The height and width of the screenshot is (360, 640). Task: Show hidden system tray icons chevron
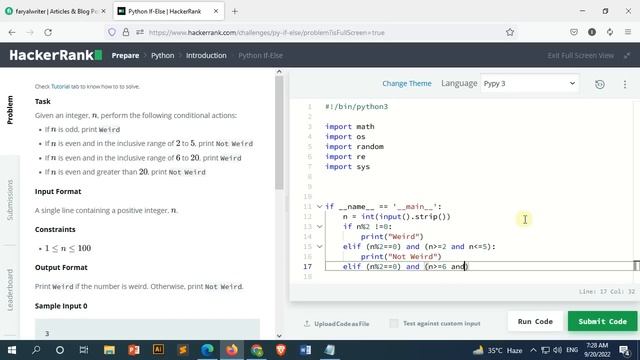coord(533,350)
